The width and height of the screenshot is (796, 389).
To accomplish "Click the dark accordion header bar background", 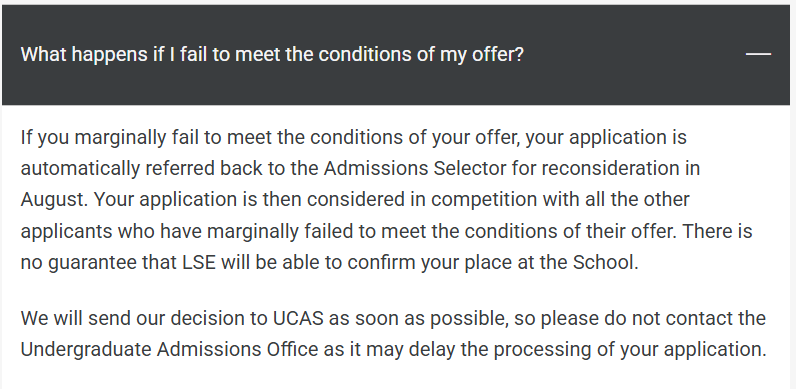I will pos(396,55).
